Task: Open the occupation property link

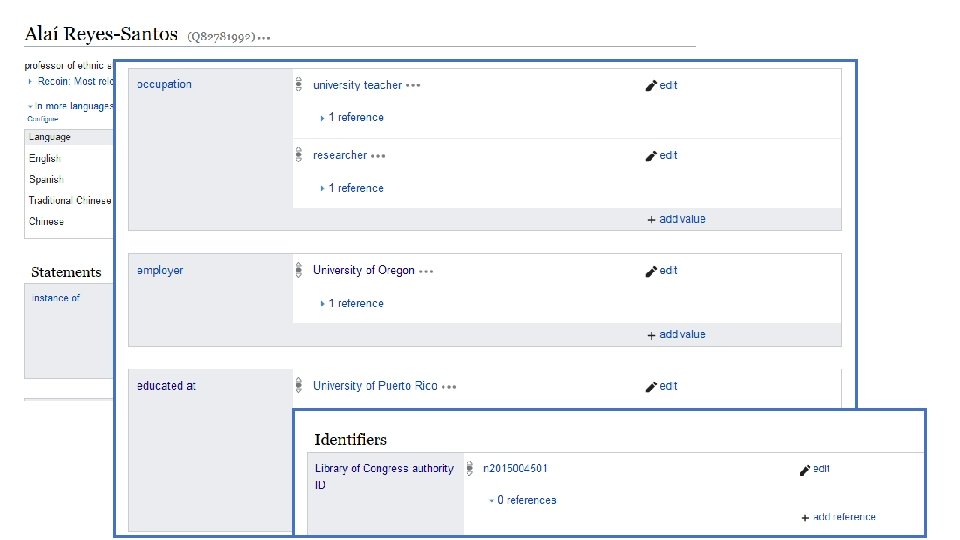Action: [164, 85]
